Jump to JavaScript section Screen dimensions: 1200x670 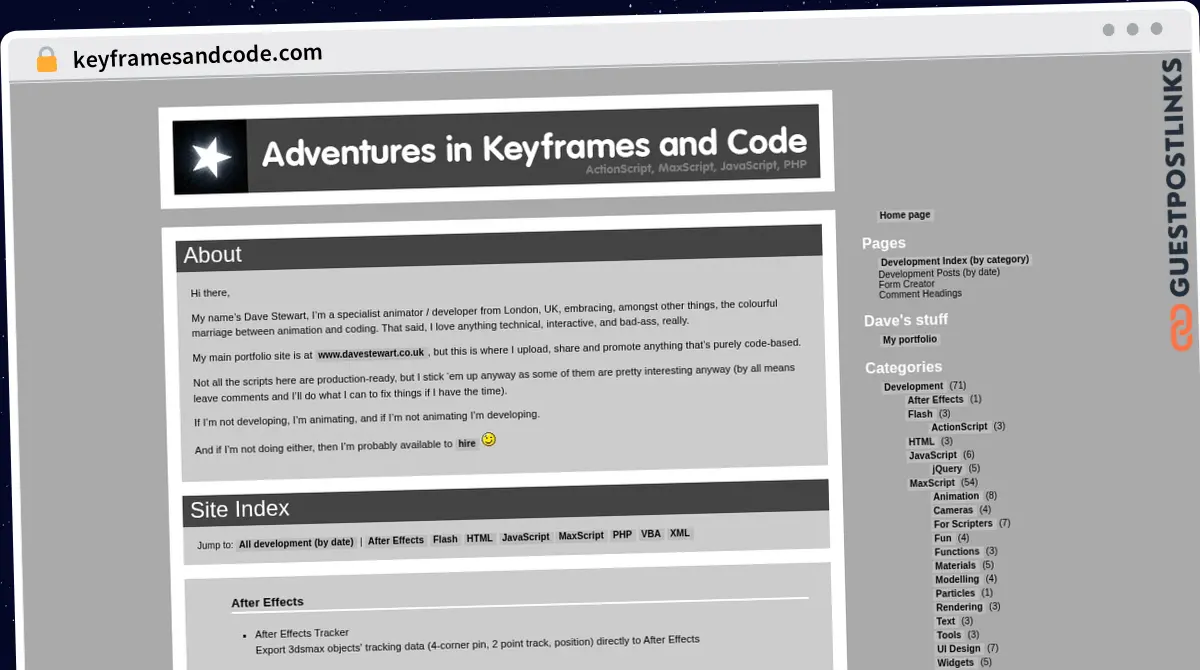526,537
